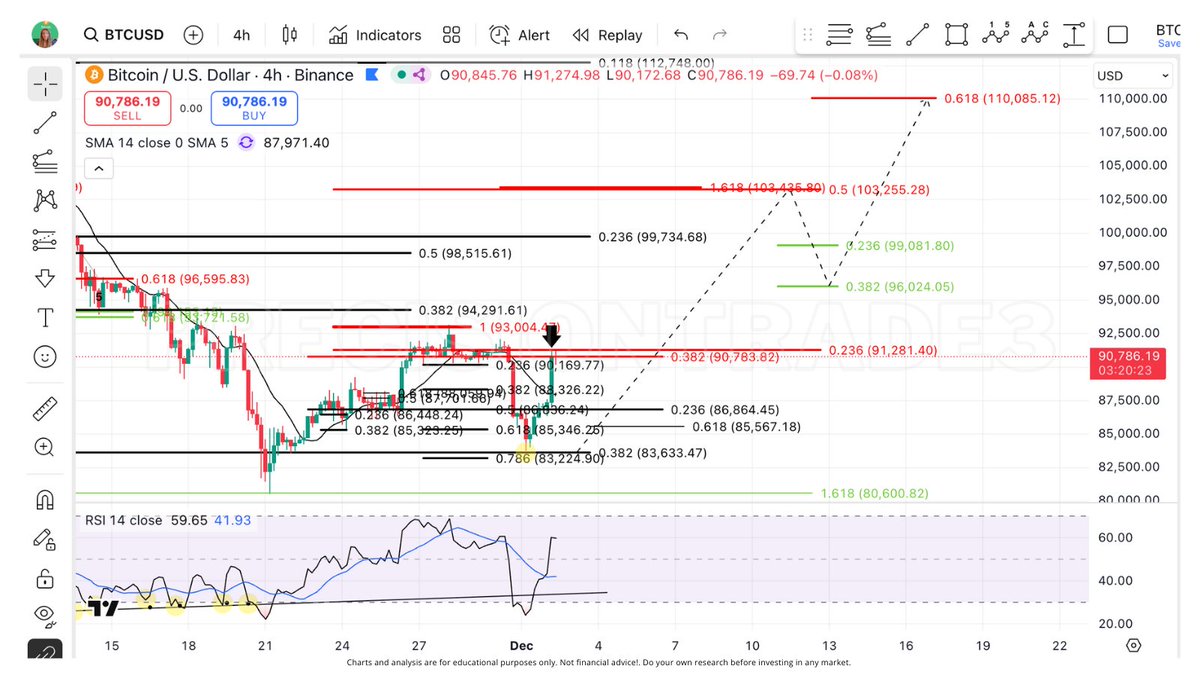Grab the floating toolbar drag handle
This screenshot has width=1200, height=675.
tap(808, 35)
